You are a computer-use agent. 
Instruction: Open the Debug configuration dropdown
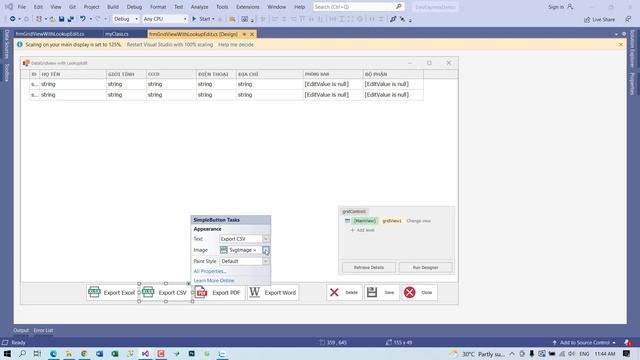point(126,19)
